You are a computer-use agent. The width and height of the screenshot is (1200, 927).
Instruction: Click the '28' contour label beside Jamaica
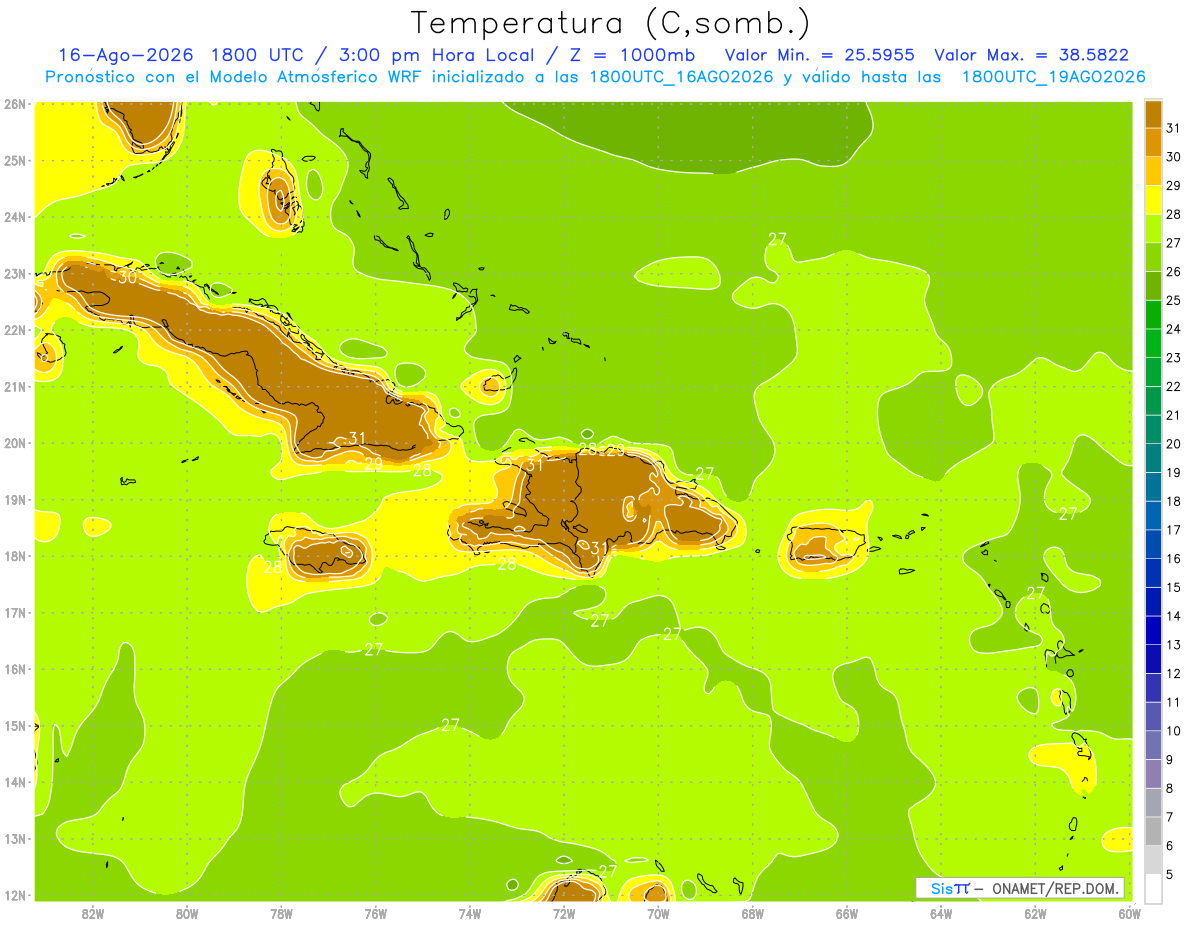273,568
